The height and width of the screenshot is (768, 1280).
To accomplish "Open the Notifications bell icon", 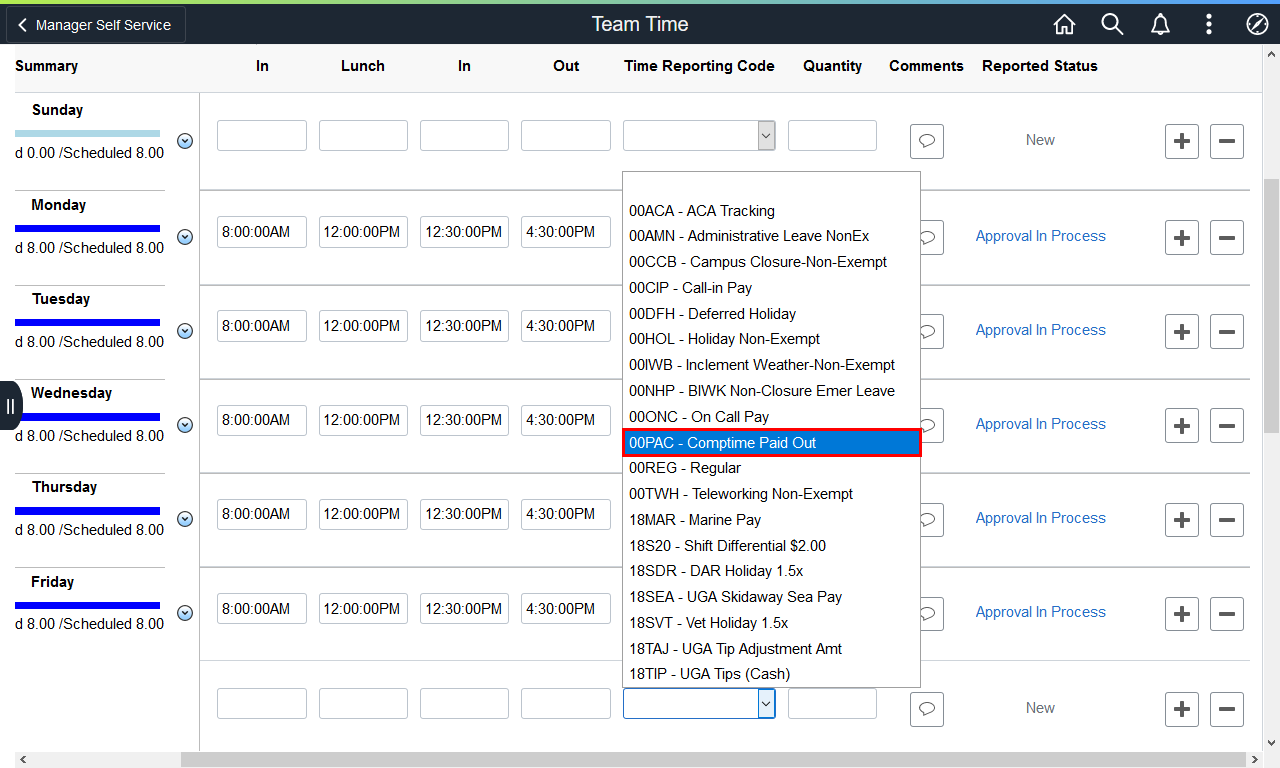I will (x=1160, y=25).
